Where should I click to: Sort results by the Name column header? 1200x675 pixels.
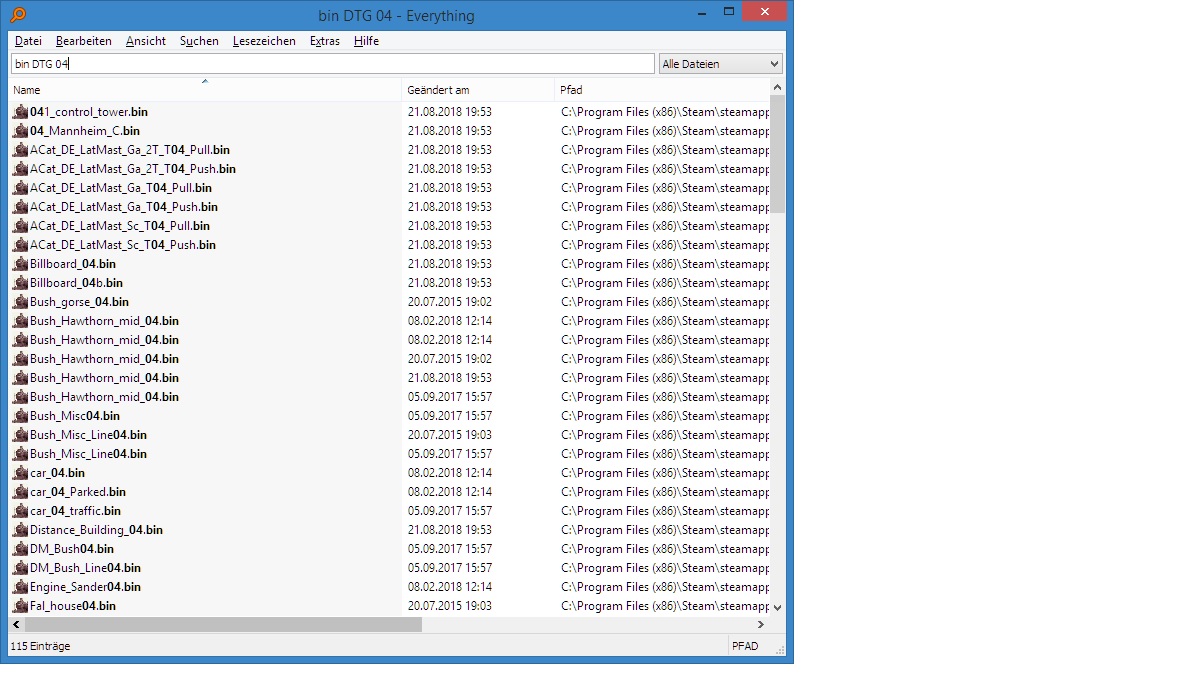[x=205, y=90]
